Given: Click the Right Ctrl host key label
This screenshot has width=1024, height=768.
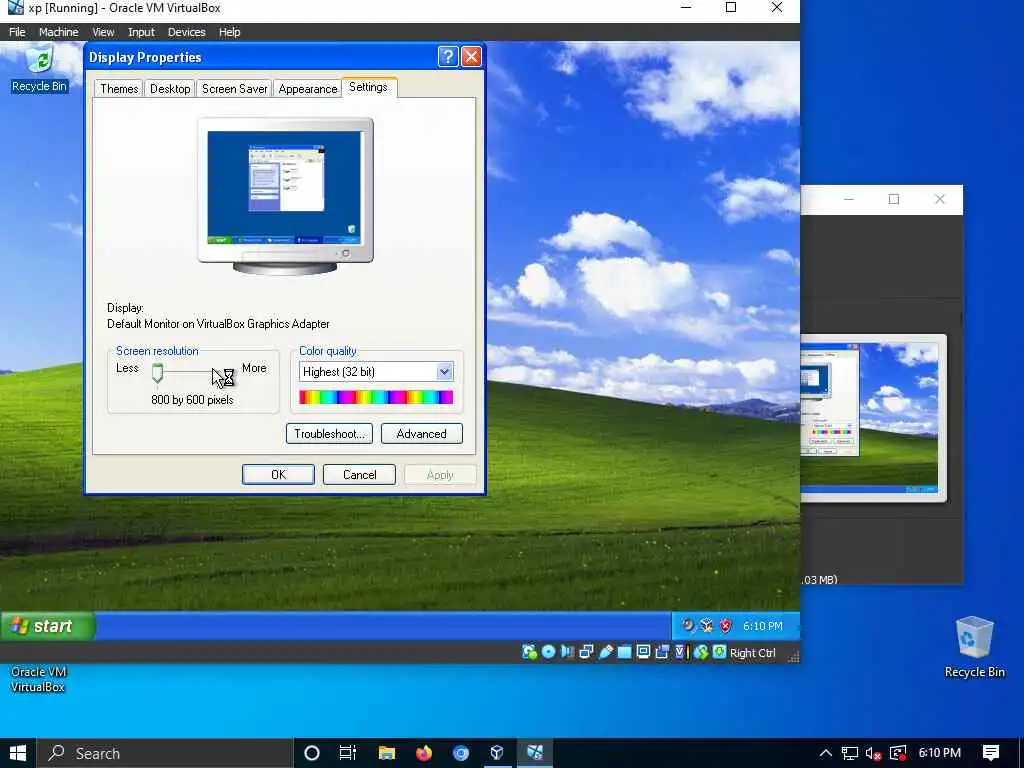Looking at the screenshot, I should (752, 653).
